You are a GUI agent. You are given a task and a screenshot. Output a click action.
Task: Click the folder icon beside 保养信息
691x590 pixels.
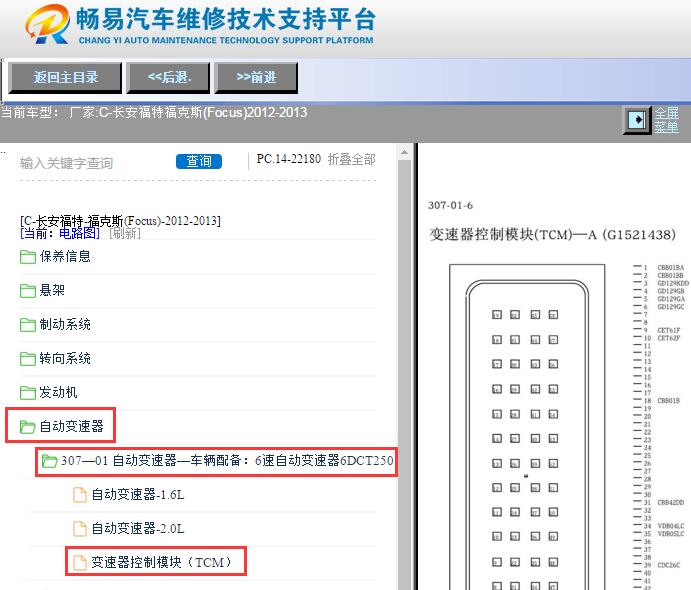pos(28,257)
